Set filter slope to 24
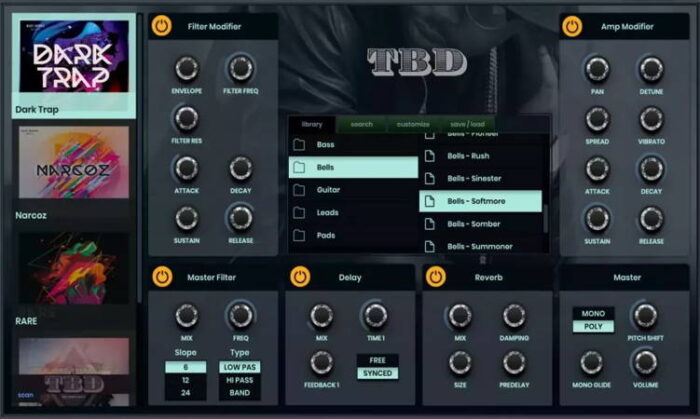Viewport: 700px width, 419px height. coord(185,394)
